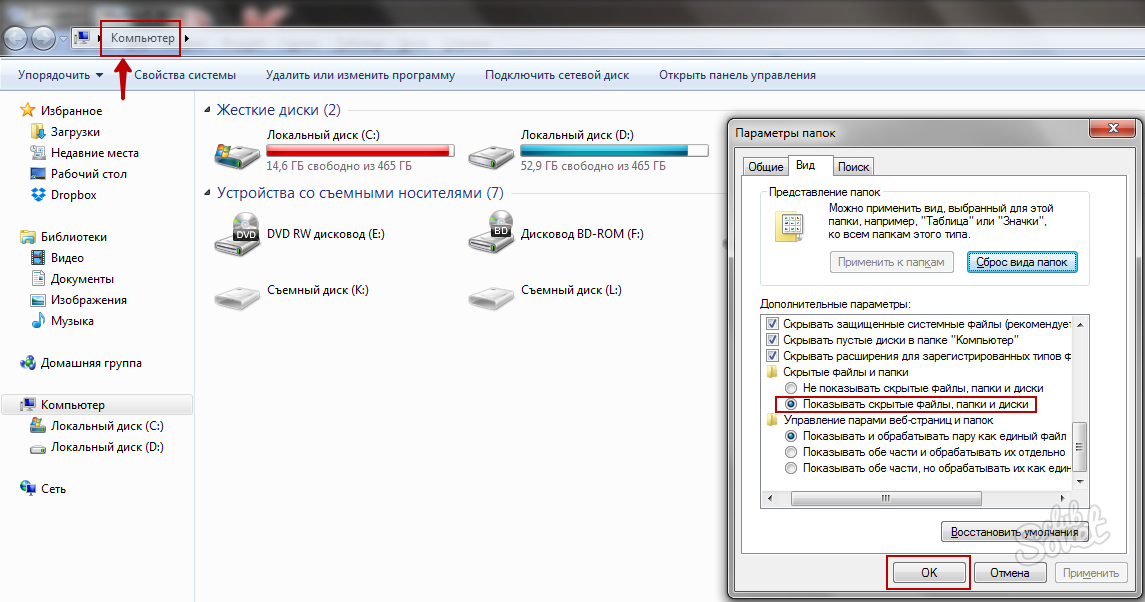This screenshot has height=602, width=1145.
Task: Uncheck 'Скрывать пустые диски' checkbox
Action: [772, 340]
